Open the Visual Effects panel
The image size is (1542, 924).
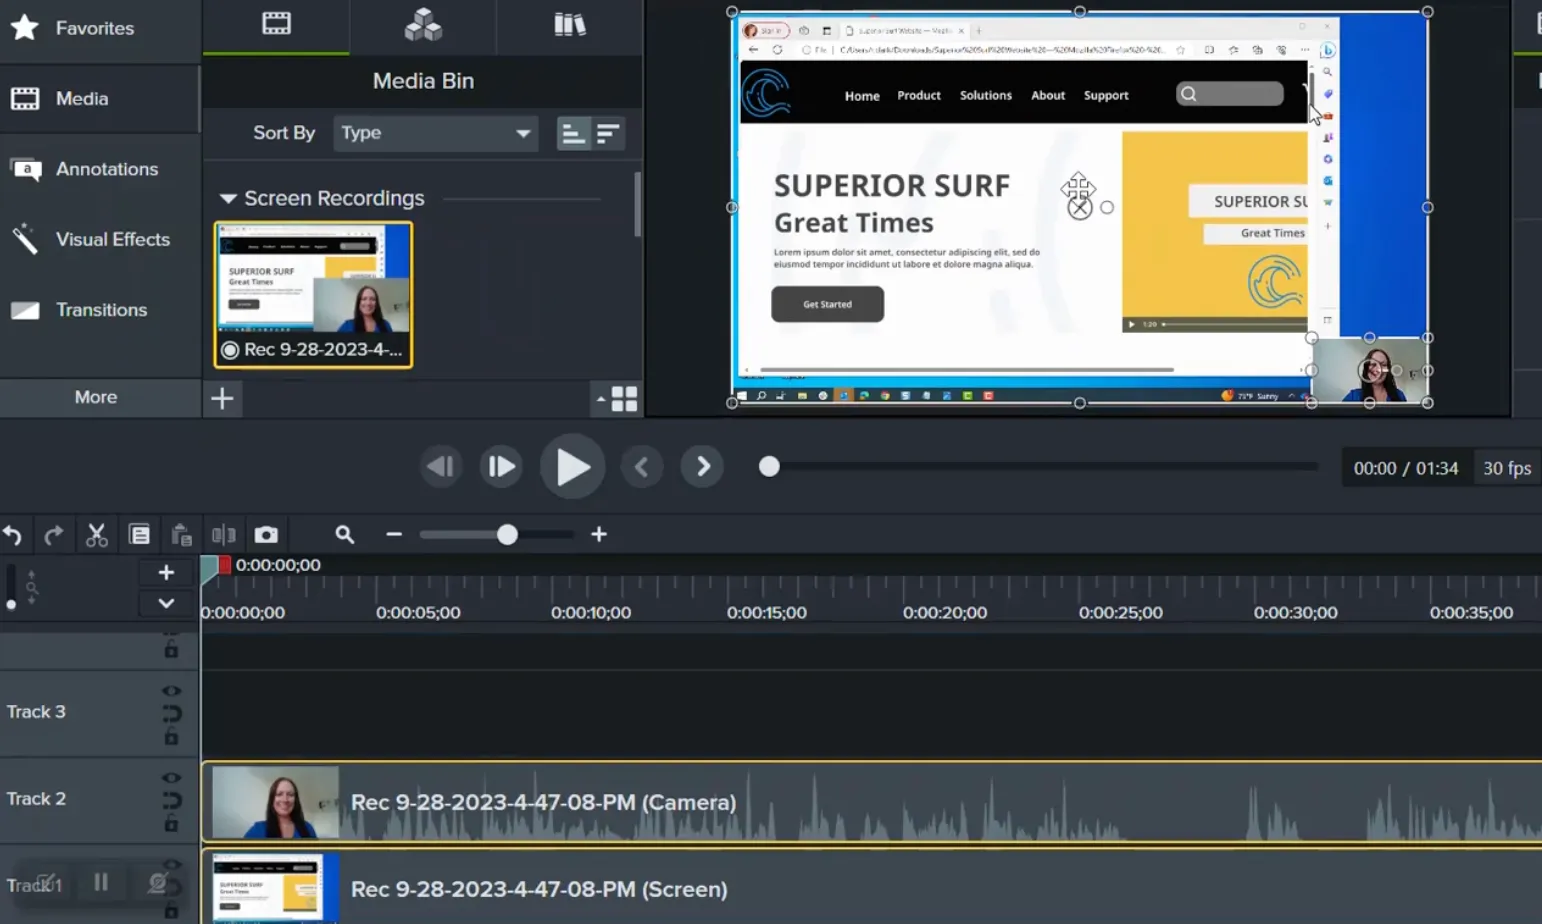99,239
